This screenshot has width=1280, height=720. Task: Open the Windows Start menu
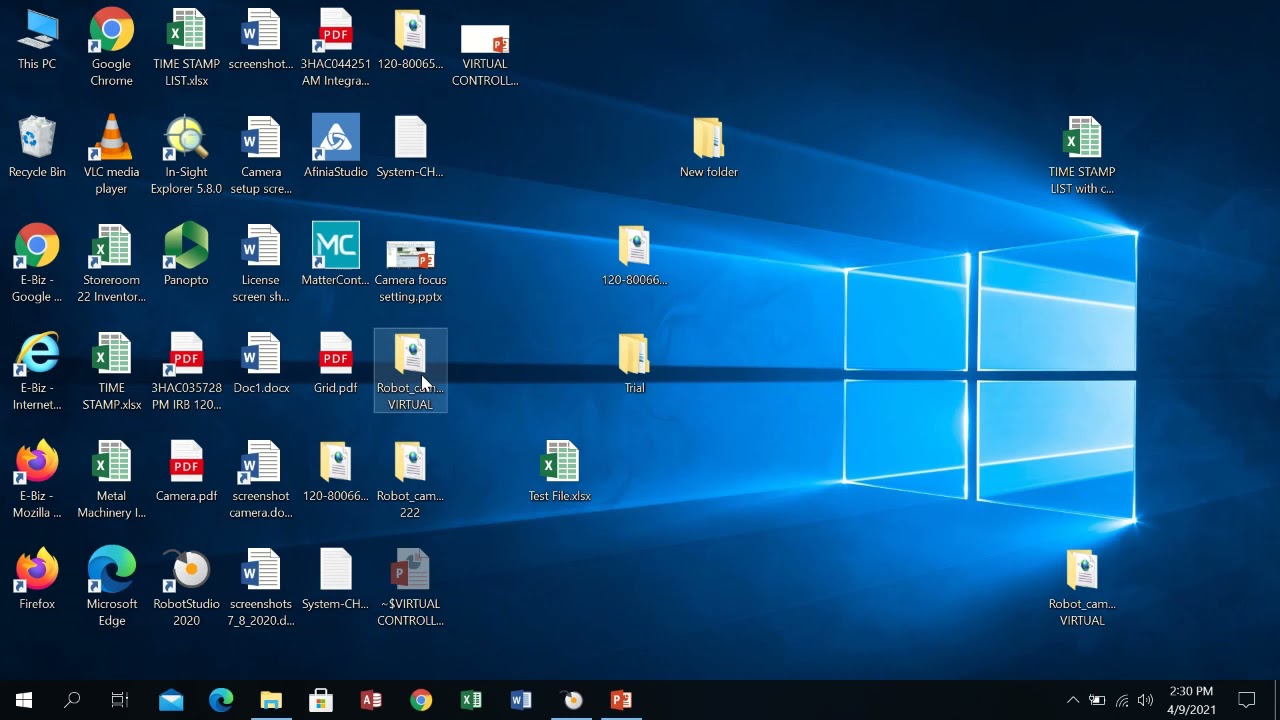[x=24, y=700]
